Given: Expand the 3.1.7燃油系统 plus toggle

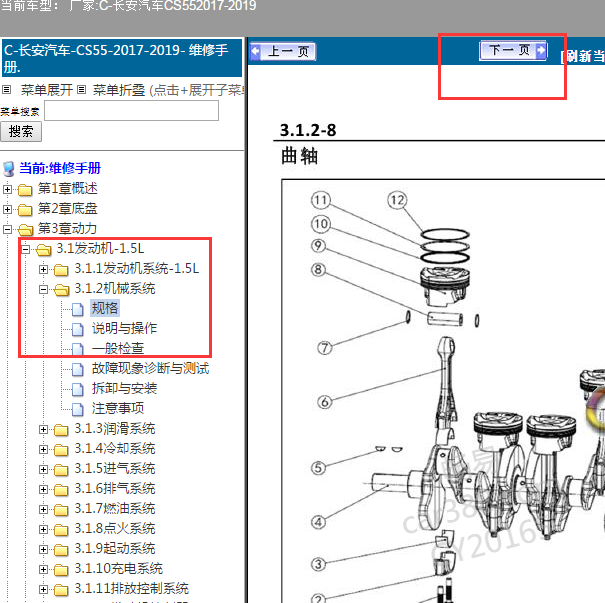Looking at the screenshot, I should pos(44,510).
